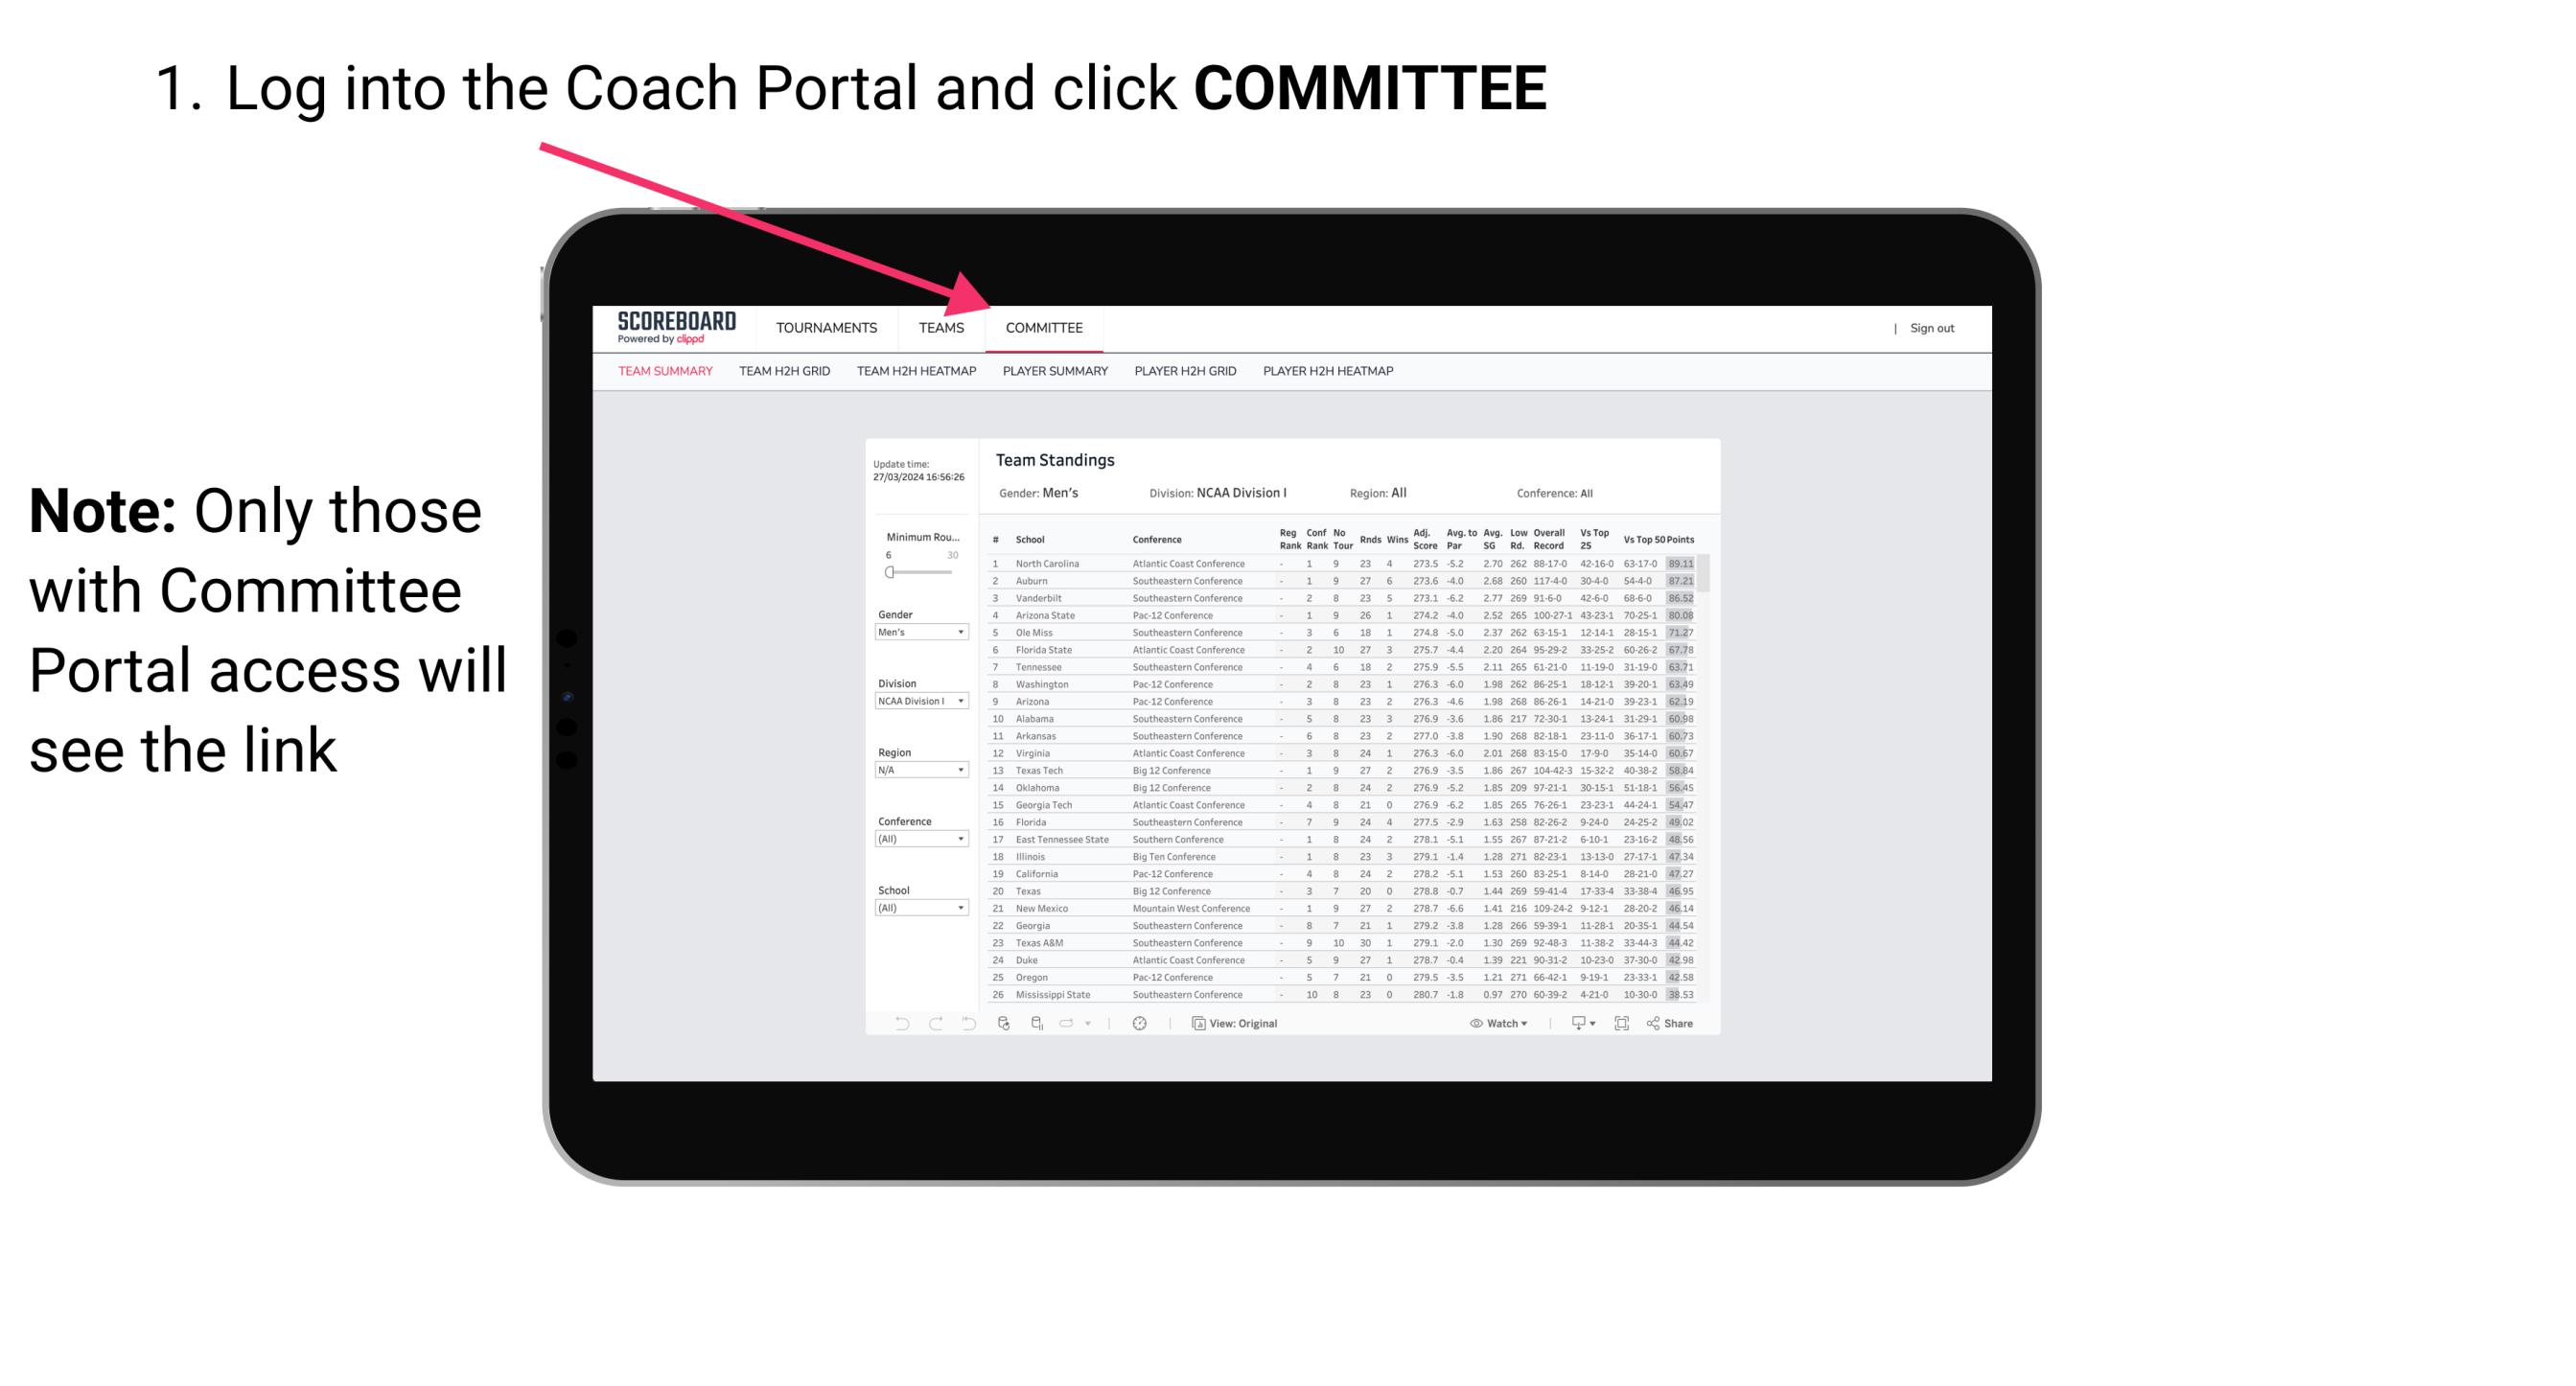This screenshot has width=2576, height=1386.
Task: Open the TEAM H2H HEATMAP tab
Action: [x=918, y=372]
